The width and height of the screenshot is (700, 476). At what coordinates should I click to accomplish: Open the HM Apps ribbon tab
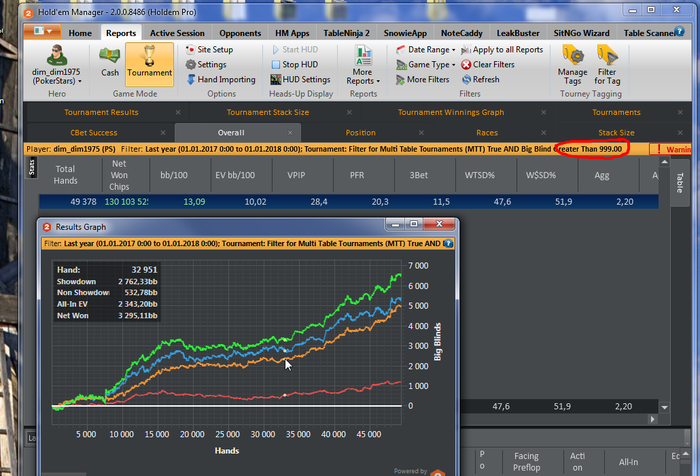coord(292,33)
